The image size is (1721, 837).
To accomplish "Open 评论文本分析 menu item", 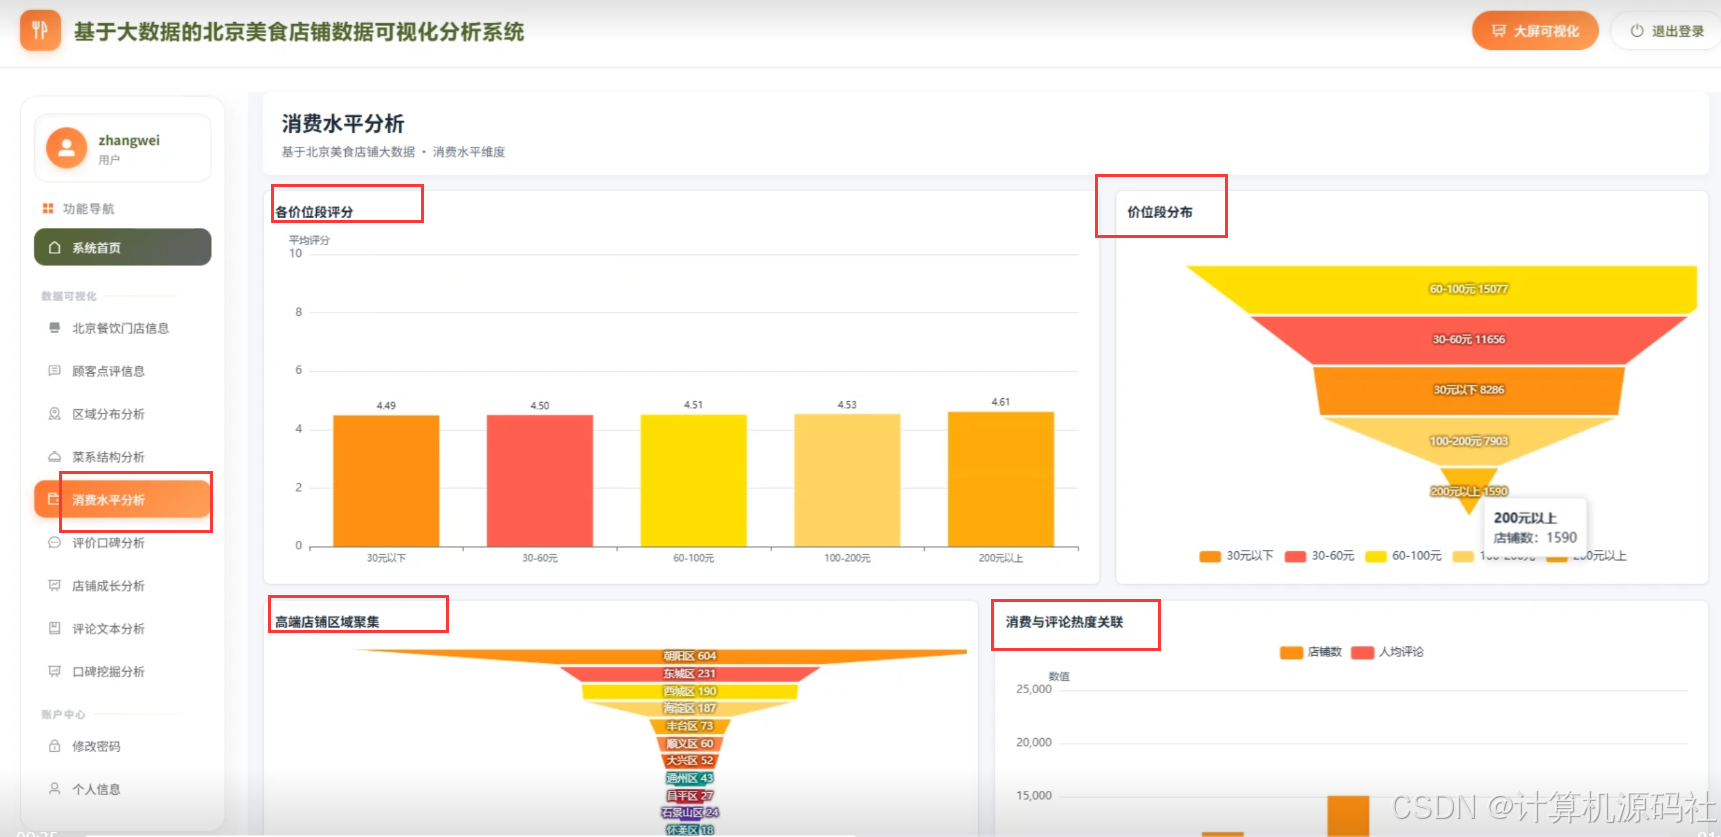I will (122, 629).
